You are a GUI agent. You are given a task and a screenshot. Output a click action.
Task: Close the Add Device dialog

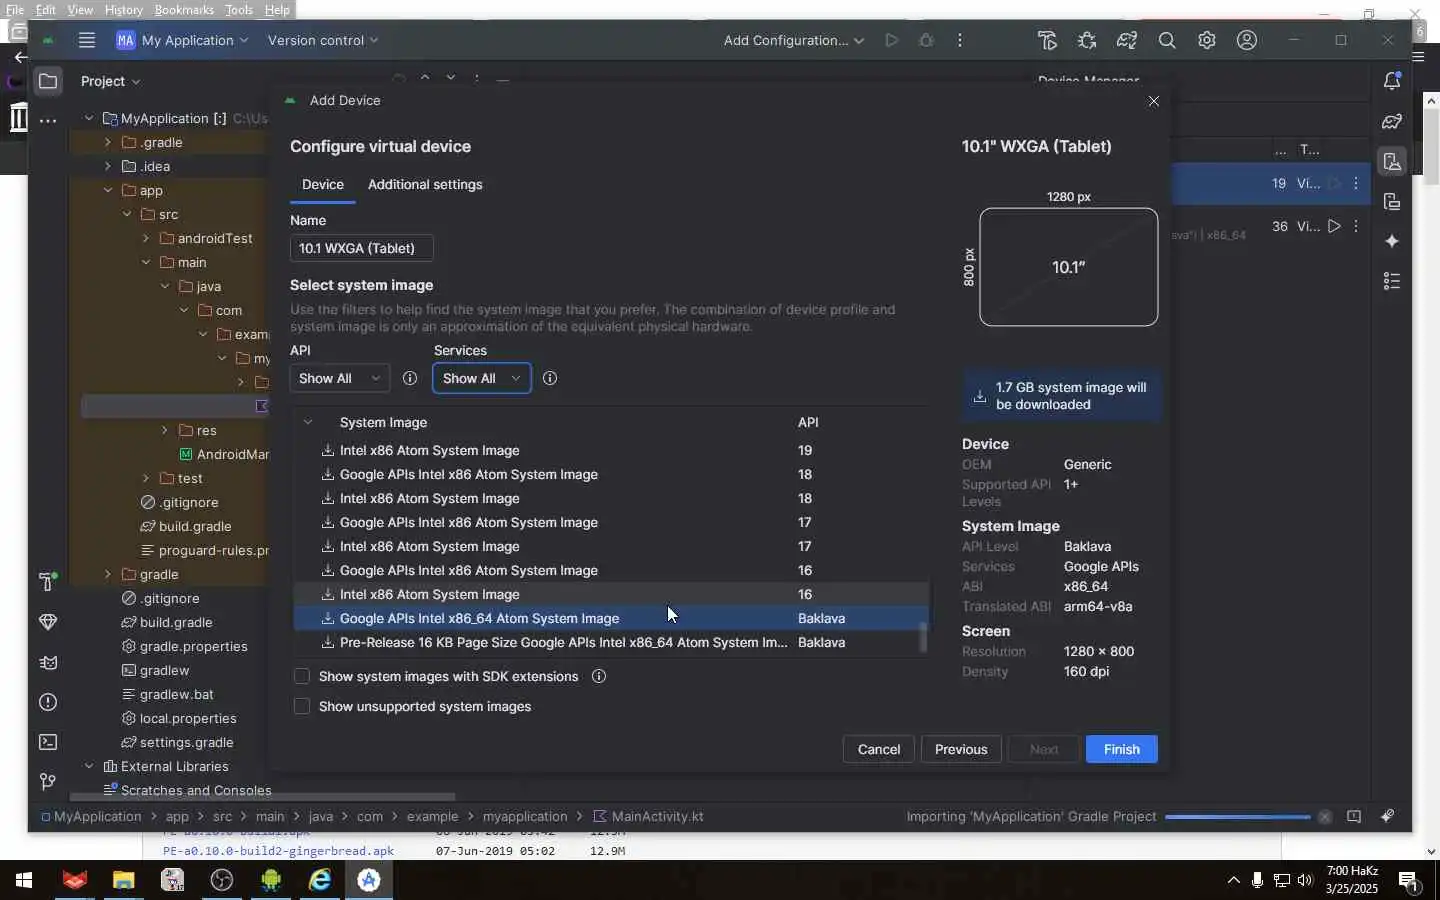click(1154, 101)
